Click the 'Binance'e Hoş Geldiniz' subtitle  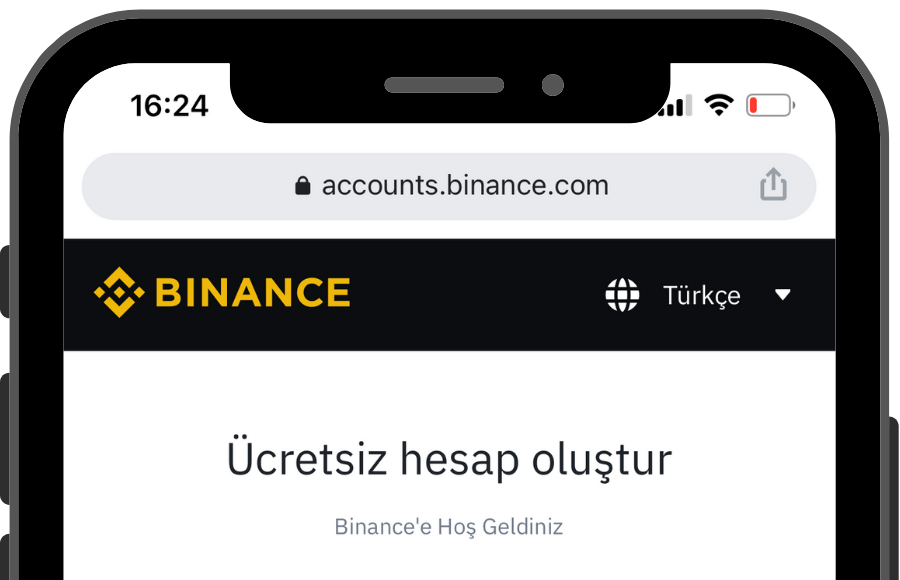[x=449, y=527]
